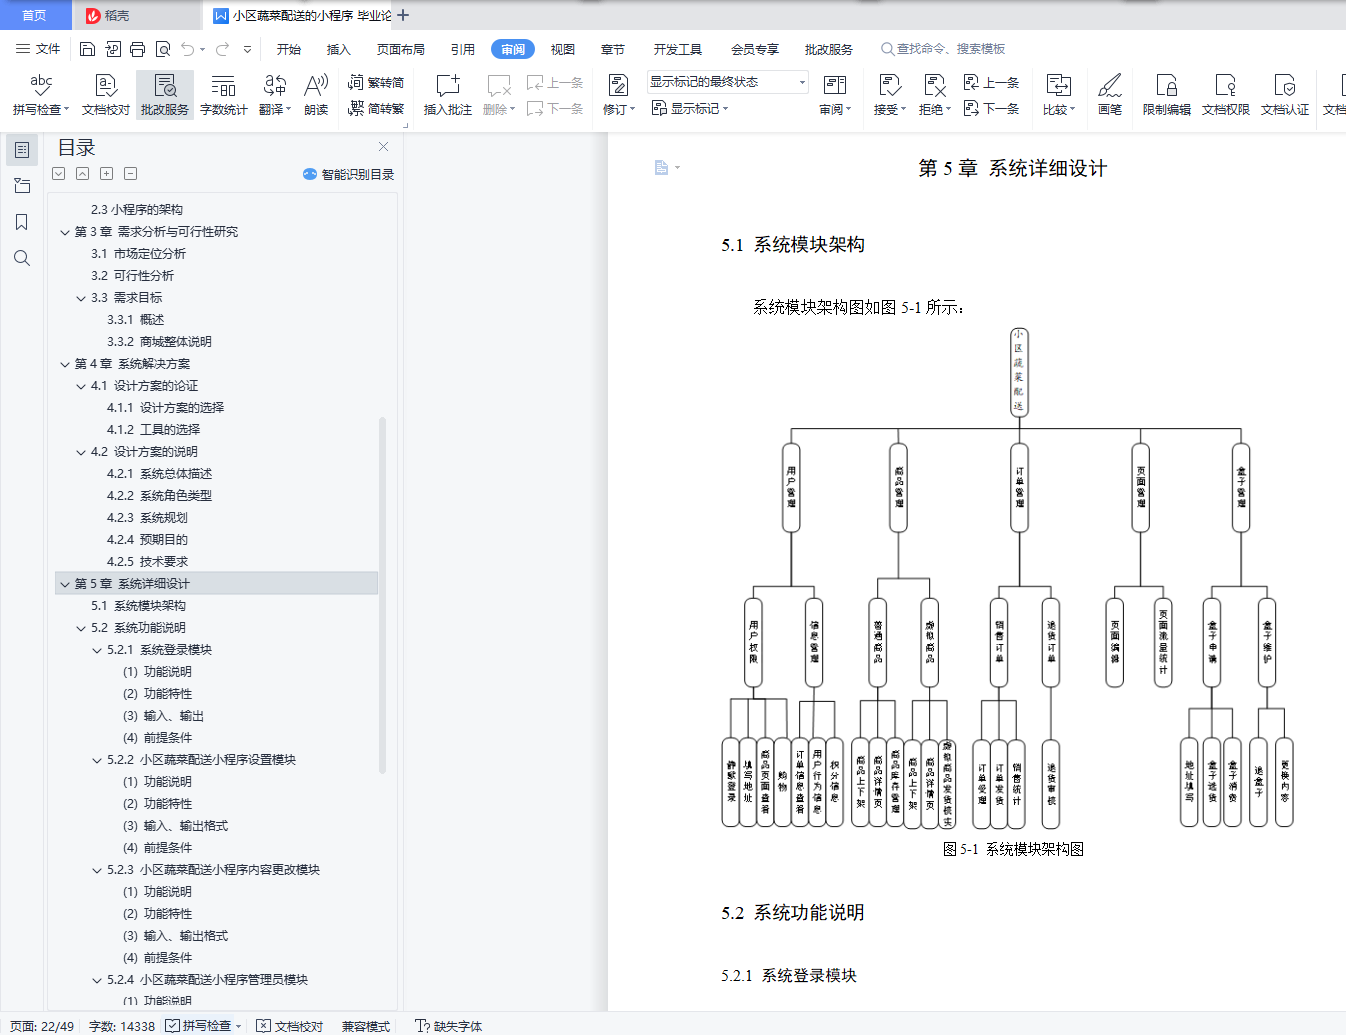The image size is (1346, 1035).
Task: Insert a comment (插入批注)
Action: pos(447,95)
